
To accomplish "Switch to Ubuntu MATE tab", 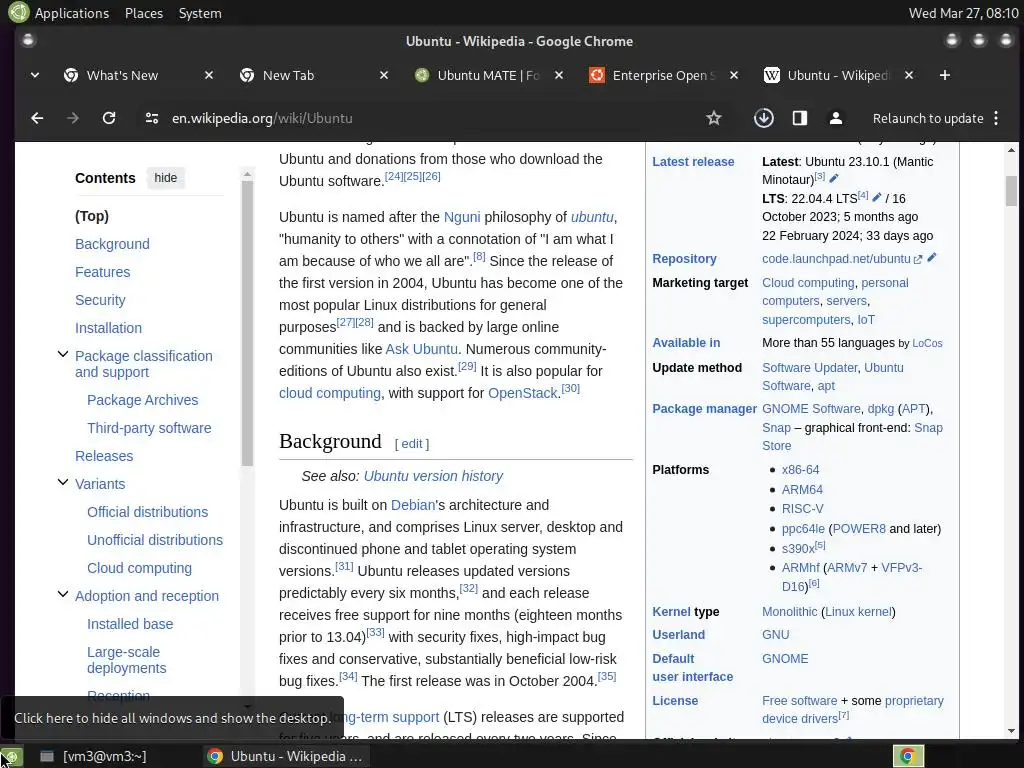I will tap(488, 75).
